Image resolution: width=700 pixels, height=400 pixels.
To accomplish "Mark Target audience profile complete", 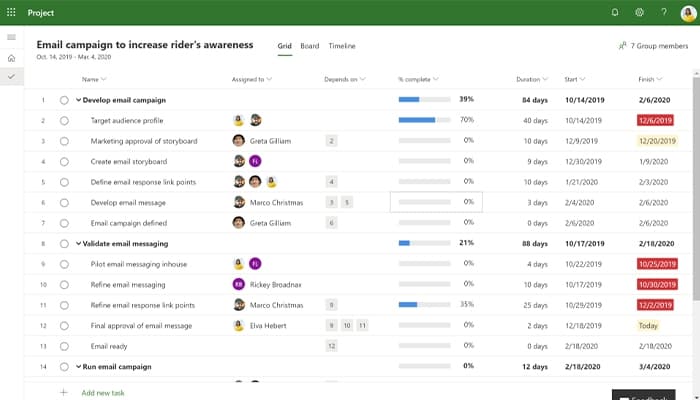I will pos(64,121).
